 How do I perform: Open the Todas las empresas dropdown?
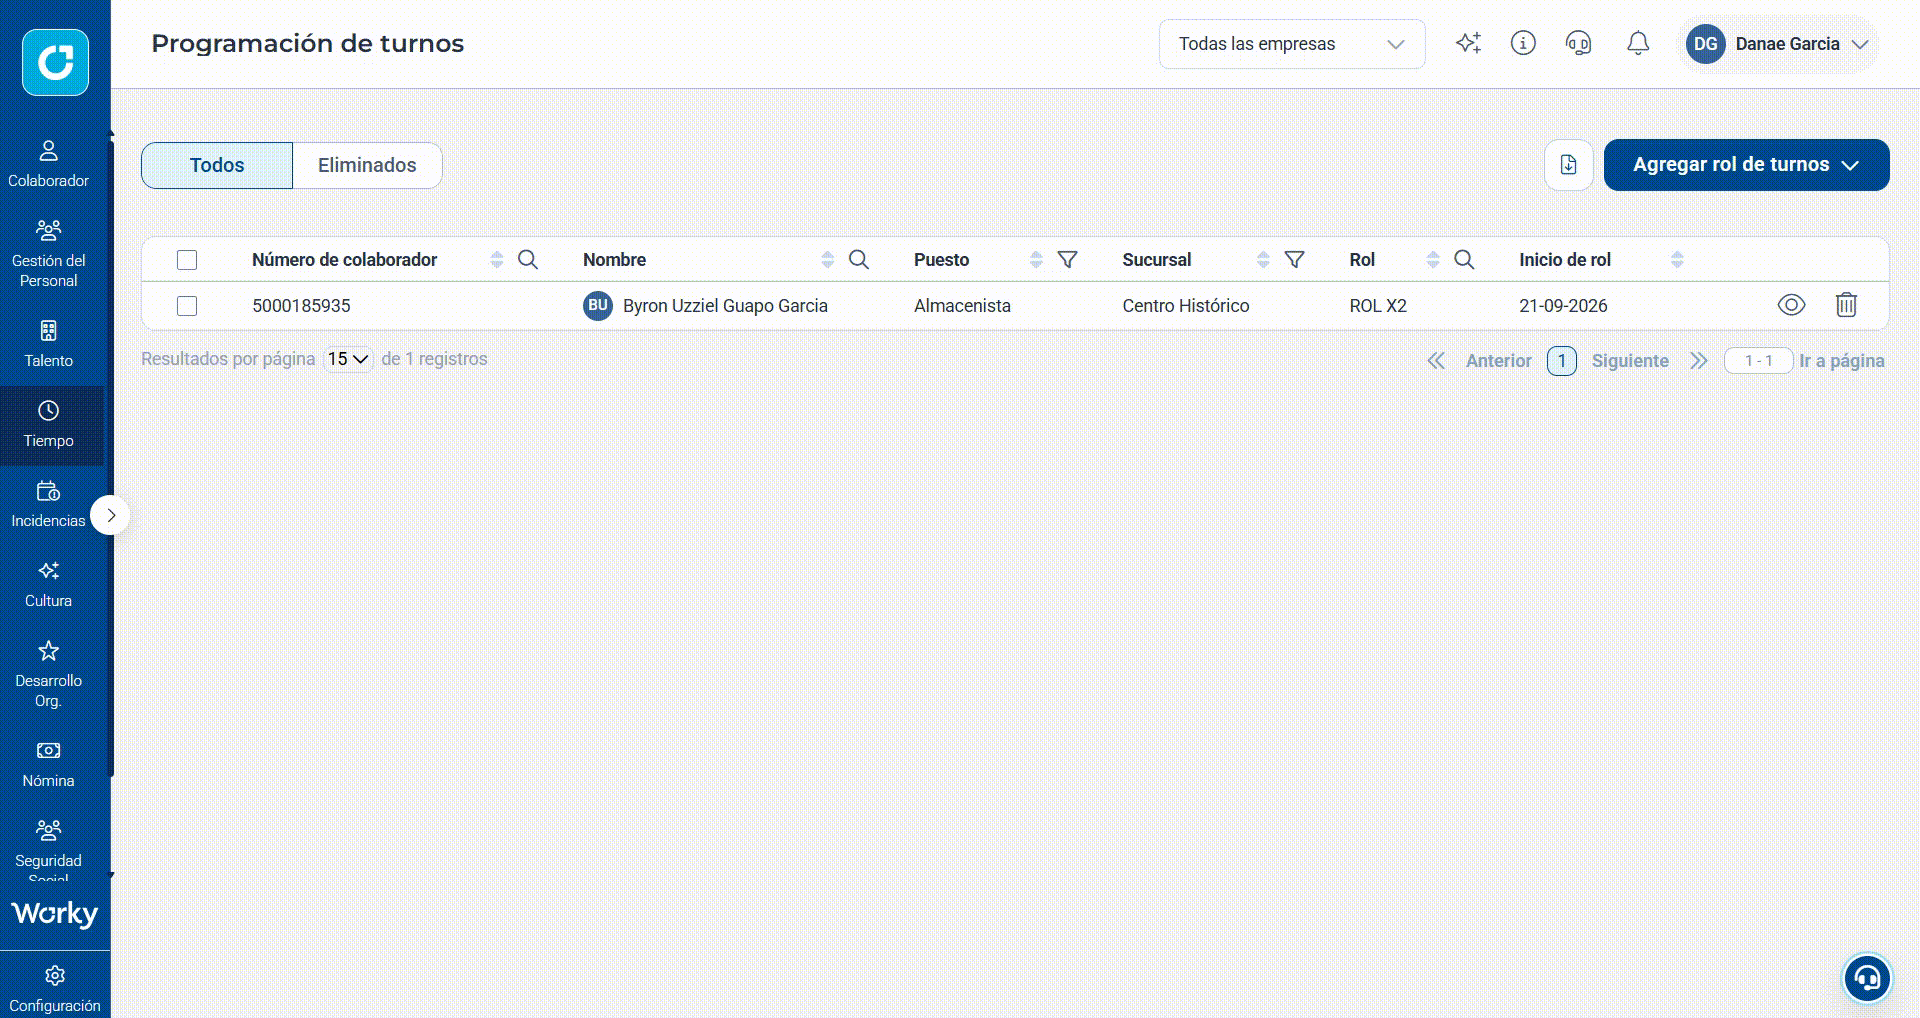point(1292,44)
